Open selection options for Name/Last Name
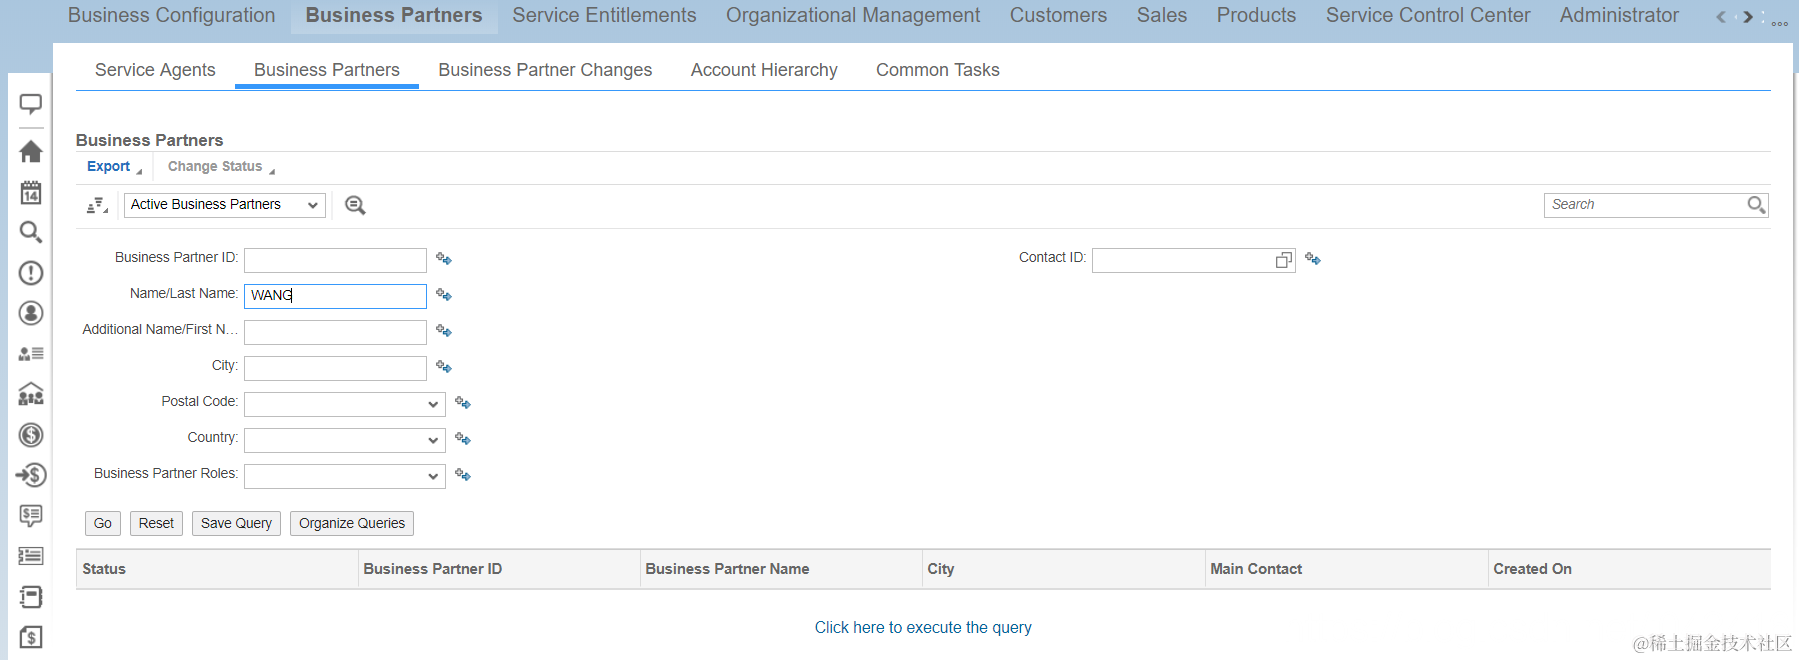The height and width of the screenshot is (660, 1799). pos(444,295)
